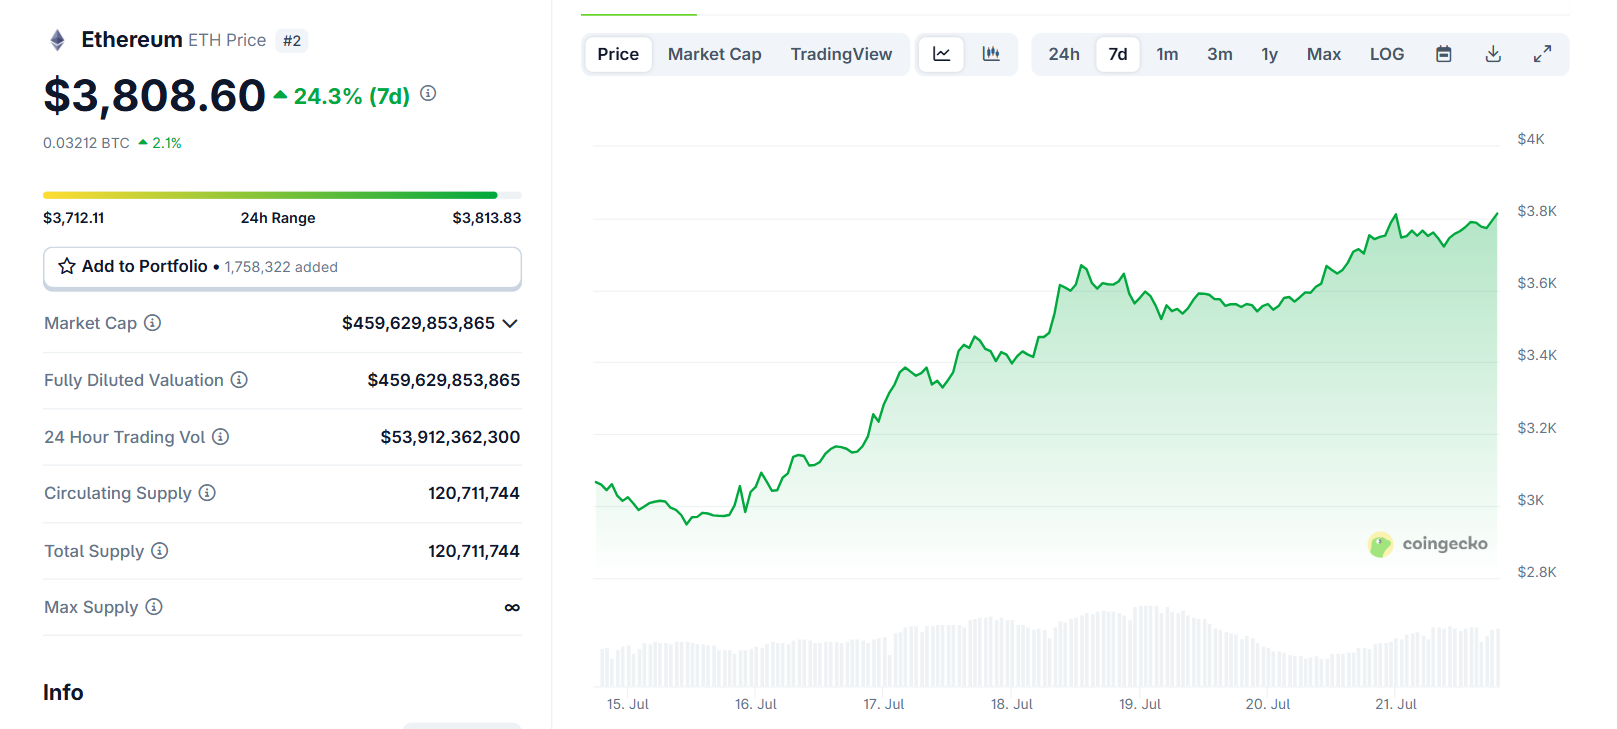Download the chart data
The image size is (1617, 729).
1493,54
